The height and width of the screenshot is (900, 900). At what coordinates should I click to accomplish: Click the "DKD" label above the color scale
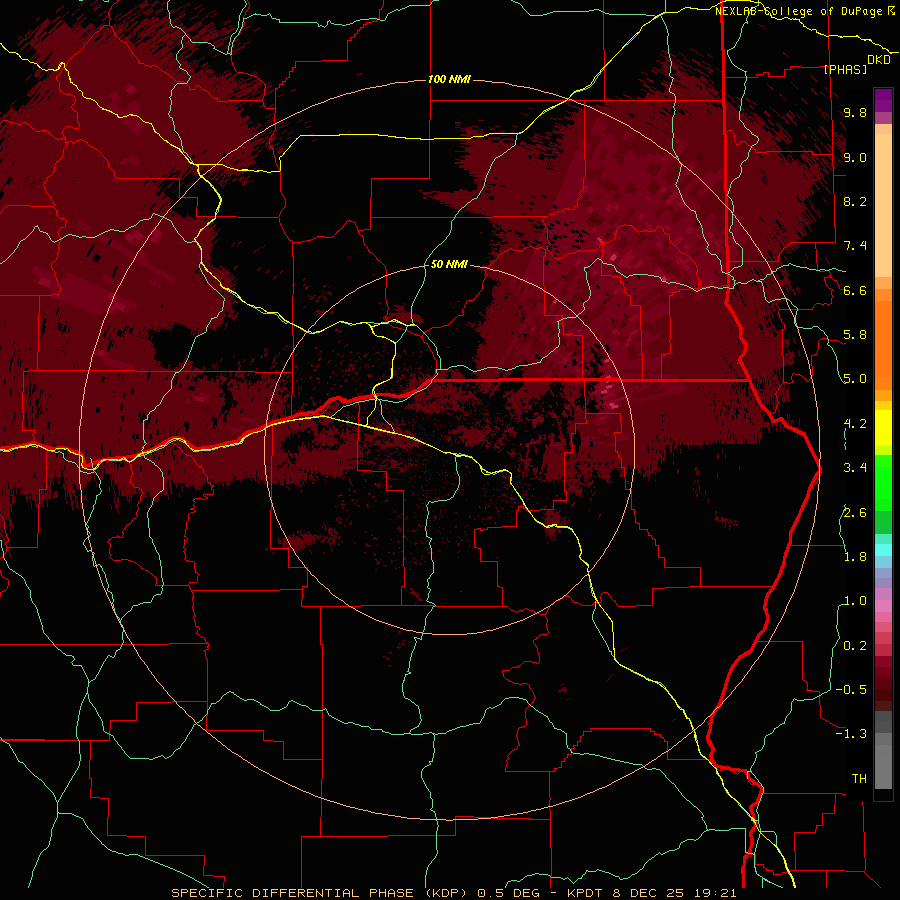pos(879,60)
